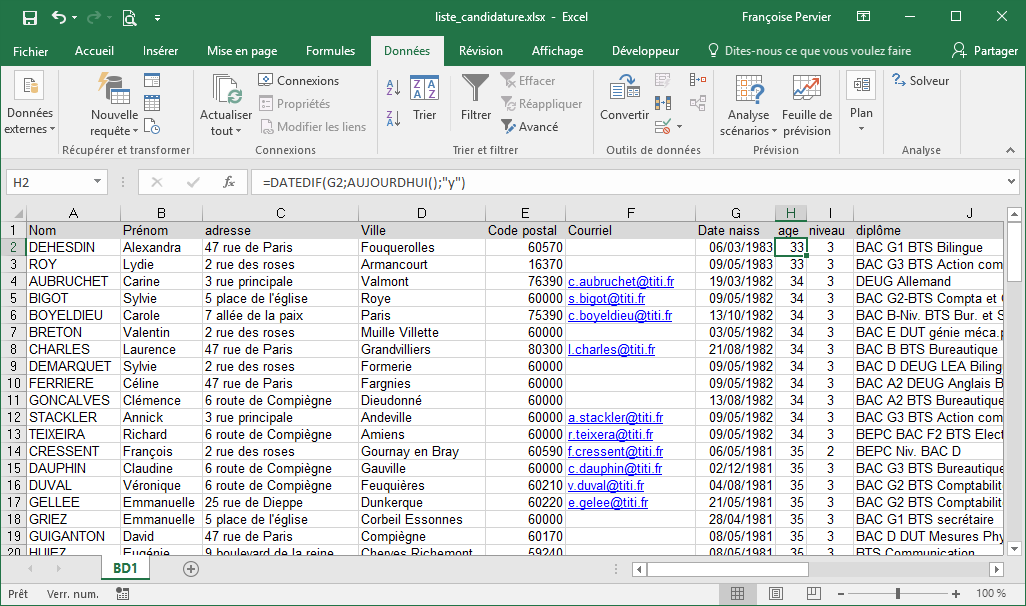Expand the formula bar
1026x606 pixels.
pos(1012,182)
